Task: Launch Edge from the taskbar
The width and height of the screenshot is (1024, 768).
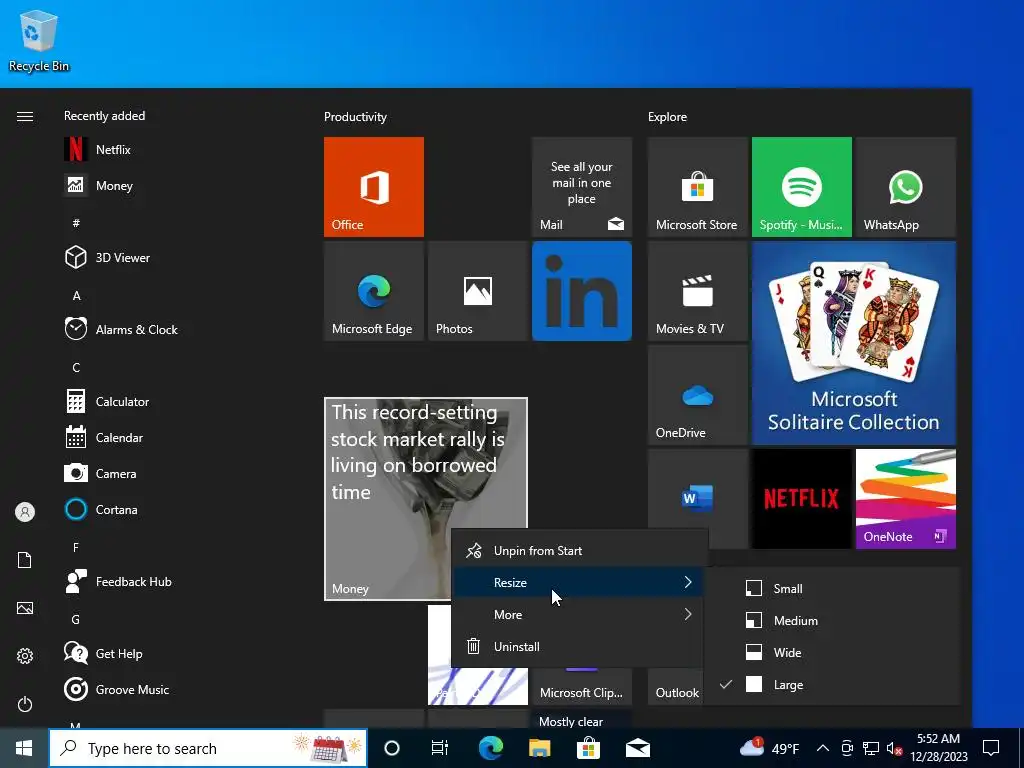Action: [490, 748]
